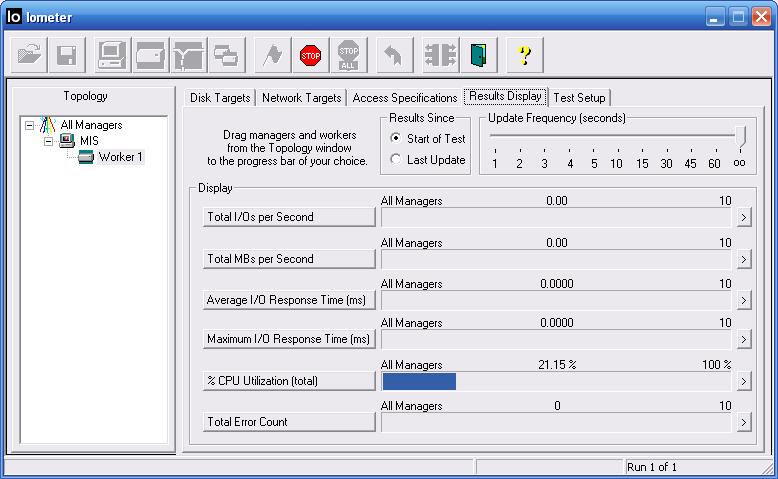The image size is (778, 479).
Task: Switch to the Access Specifications tab
Action: 404,98
